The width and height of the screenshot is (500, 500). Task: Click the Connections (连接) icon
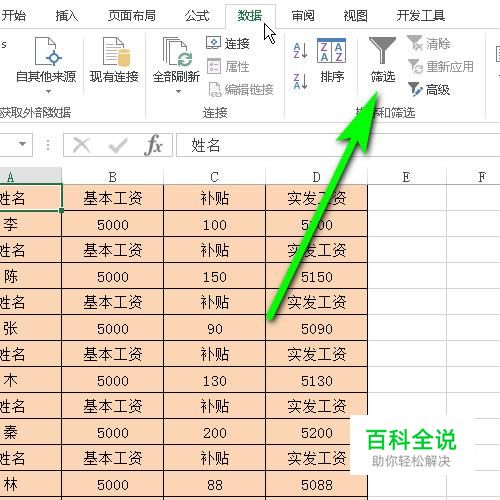[213, 43]
